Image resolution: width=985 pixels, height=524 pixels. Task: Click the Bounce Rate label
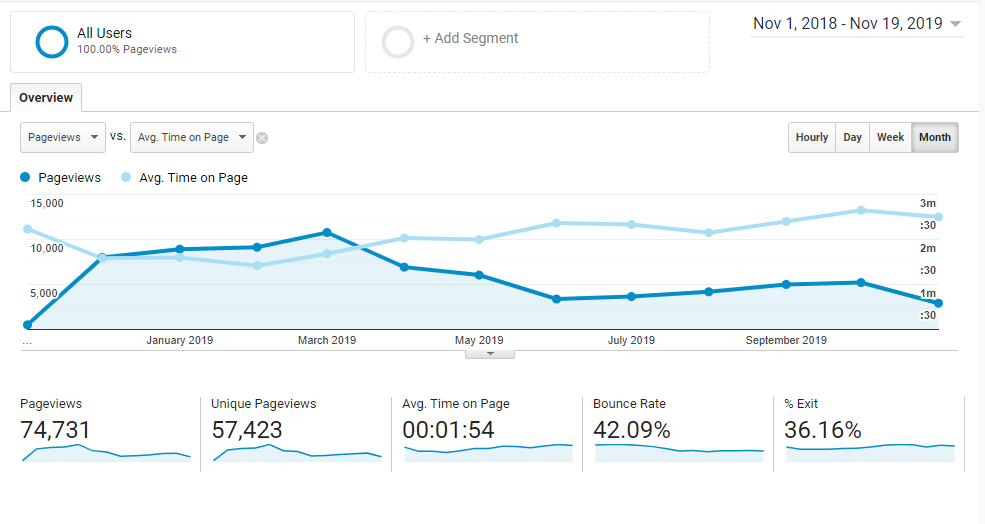[x=629, y=404]
